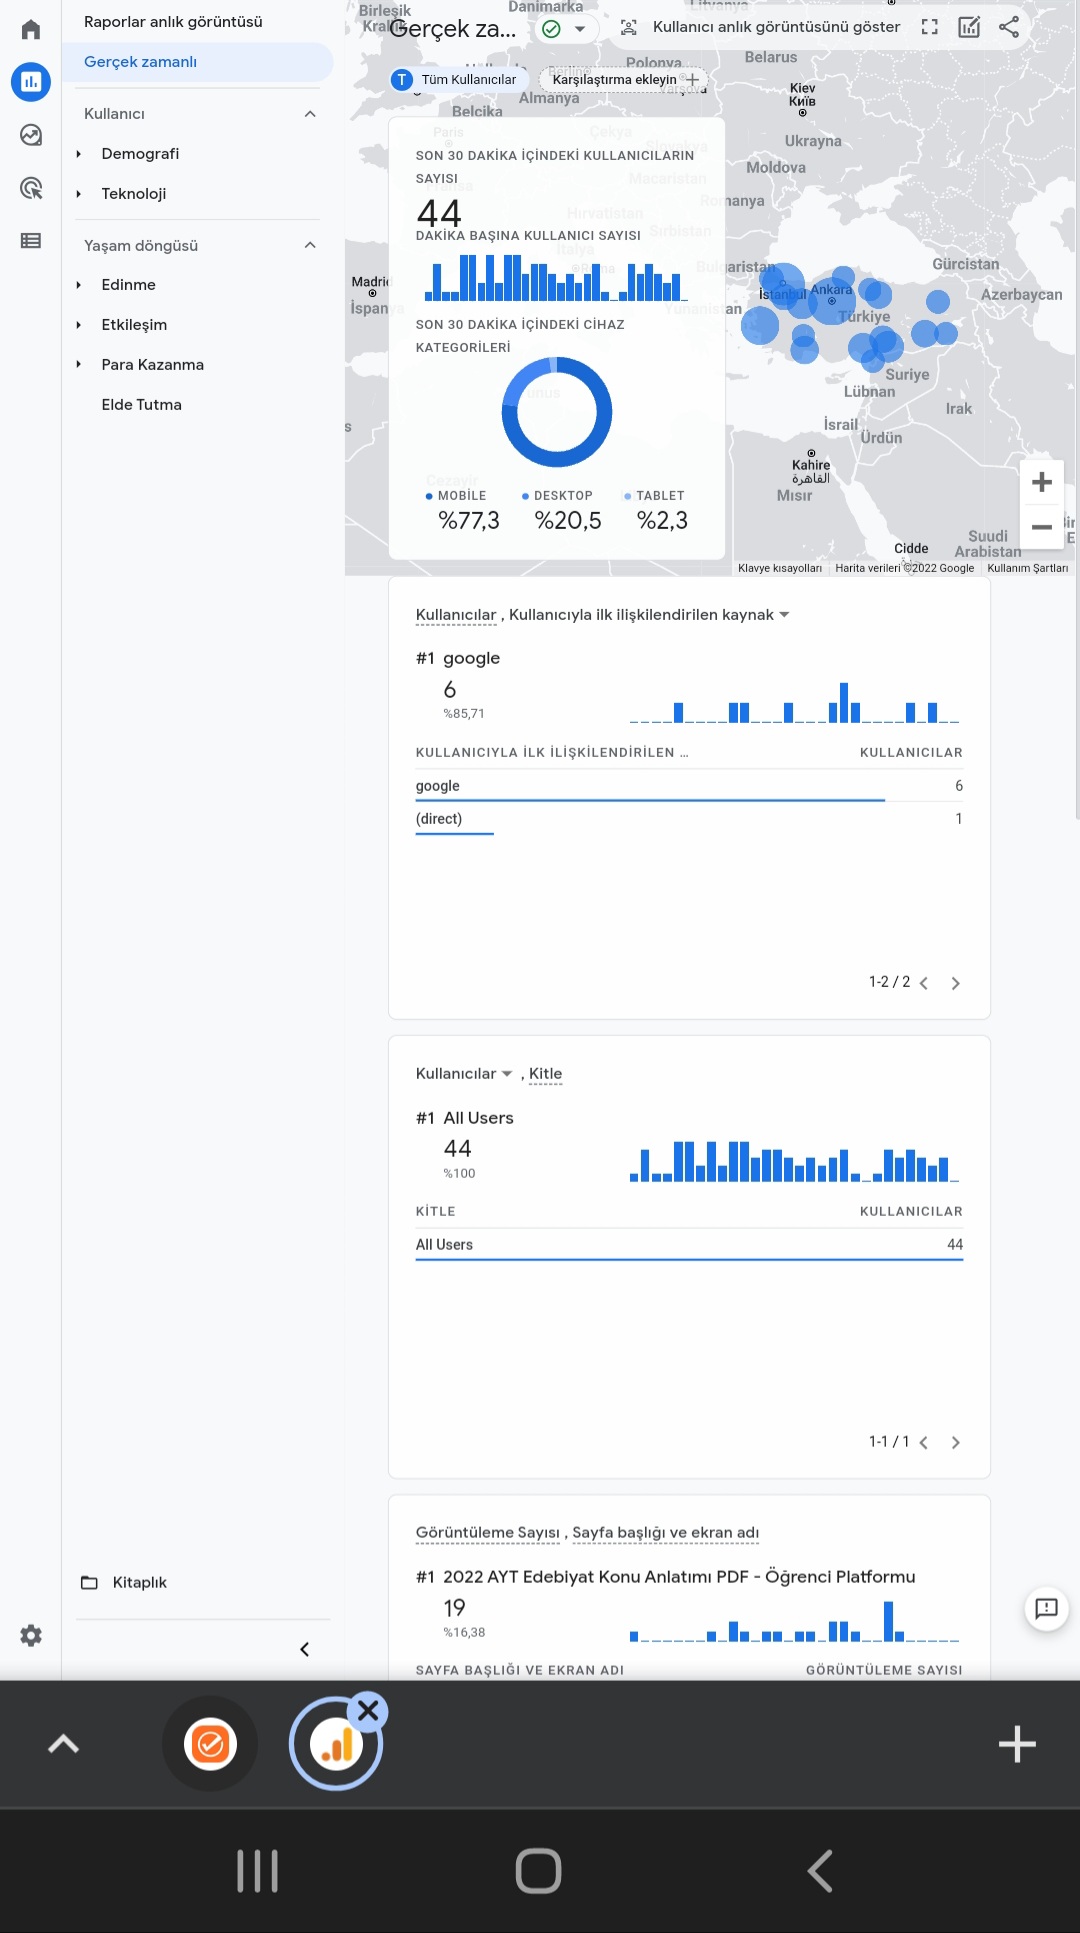Switch to the orange checkmark app

210,1744
